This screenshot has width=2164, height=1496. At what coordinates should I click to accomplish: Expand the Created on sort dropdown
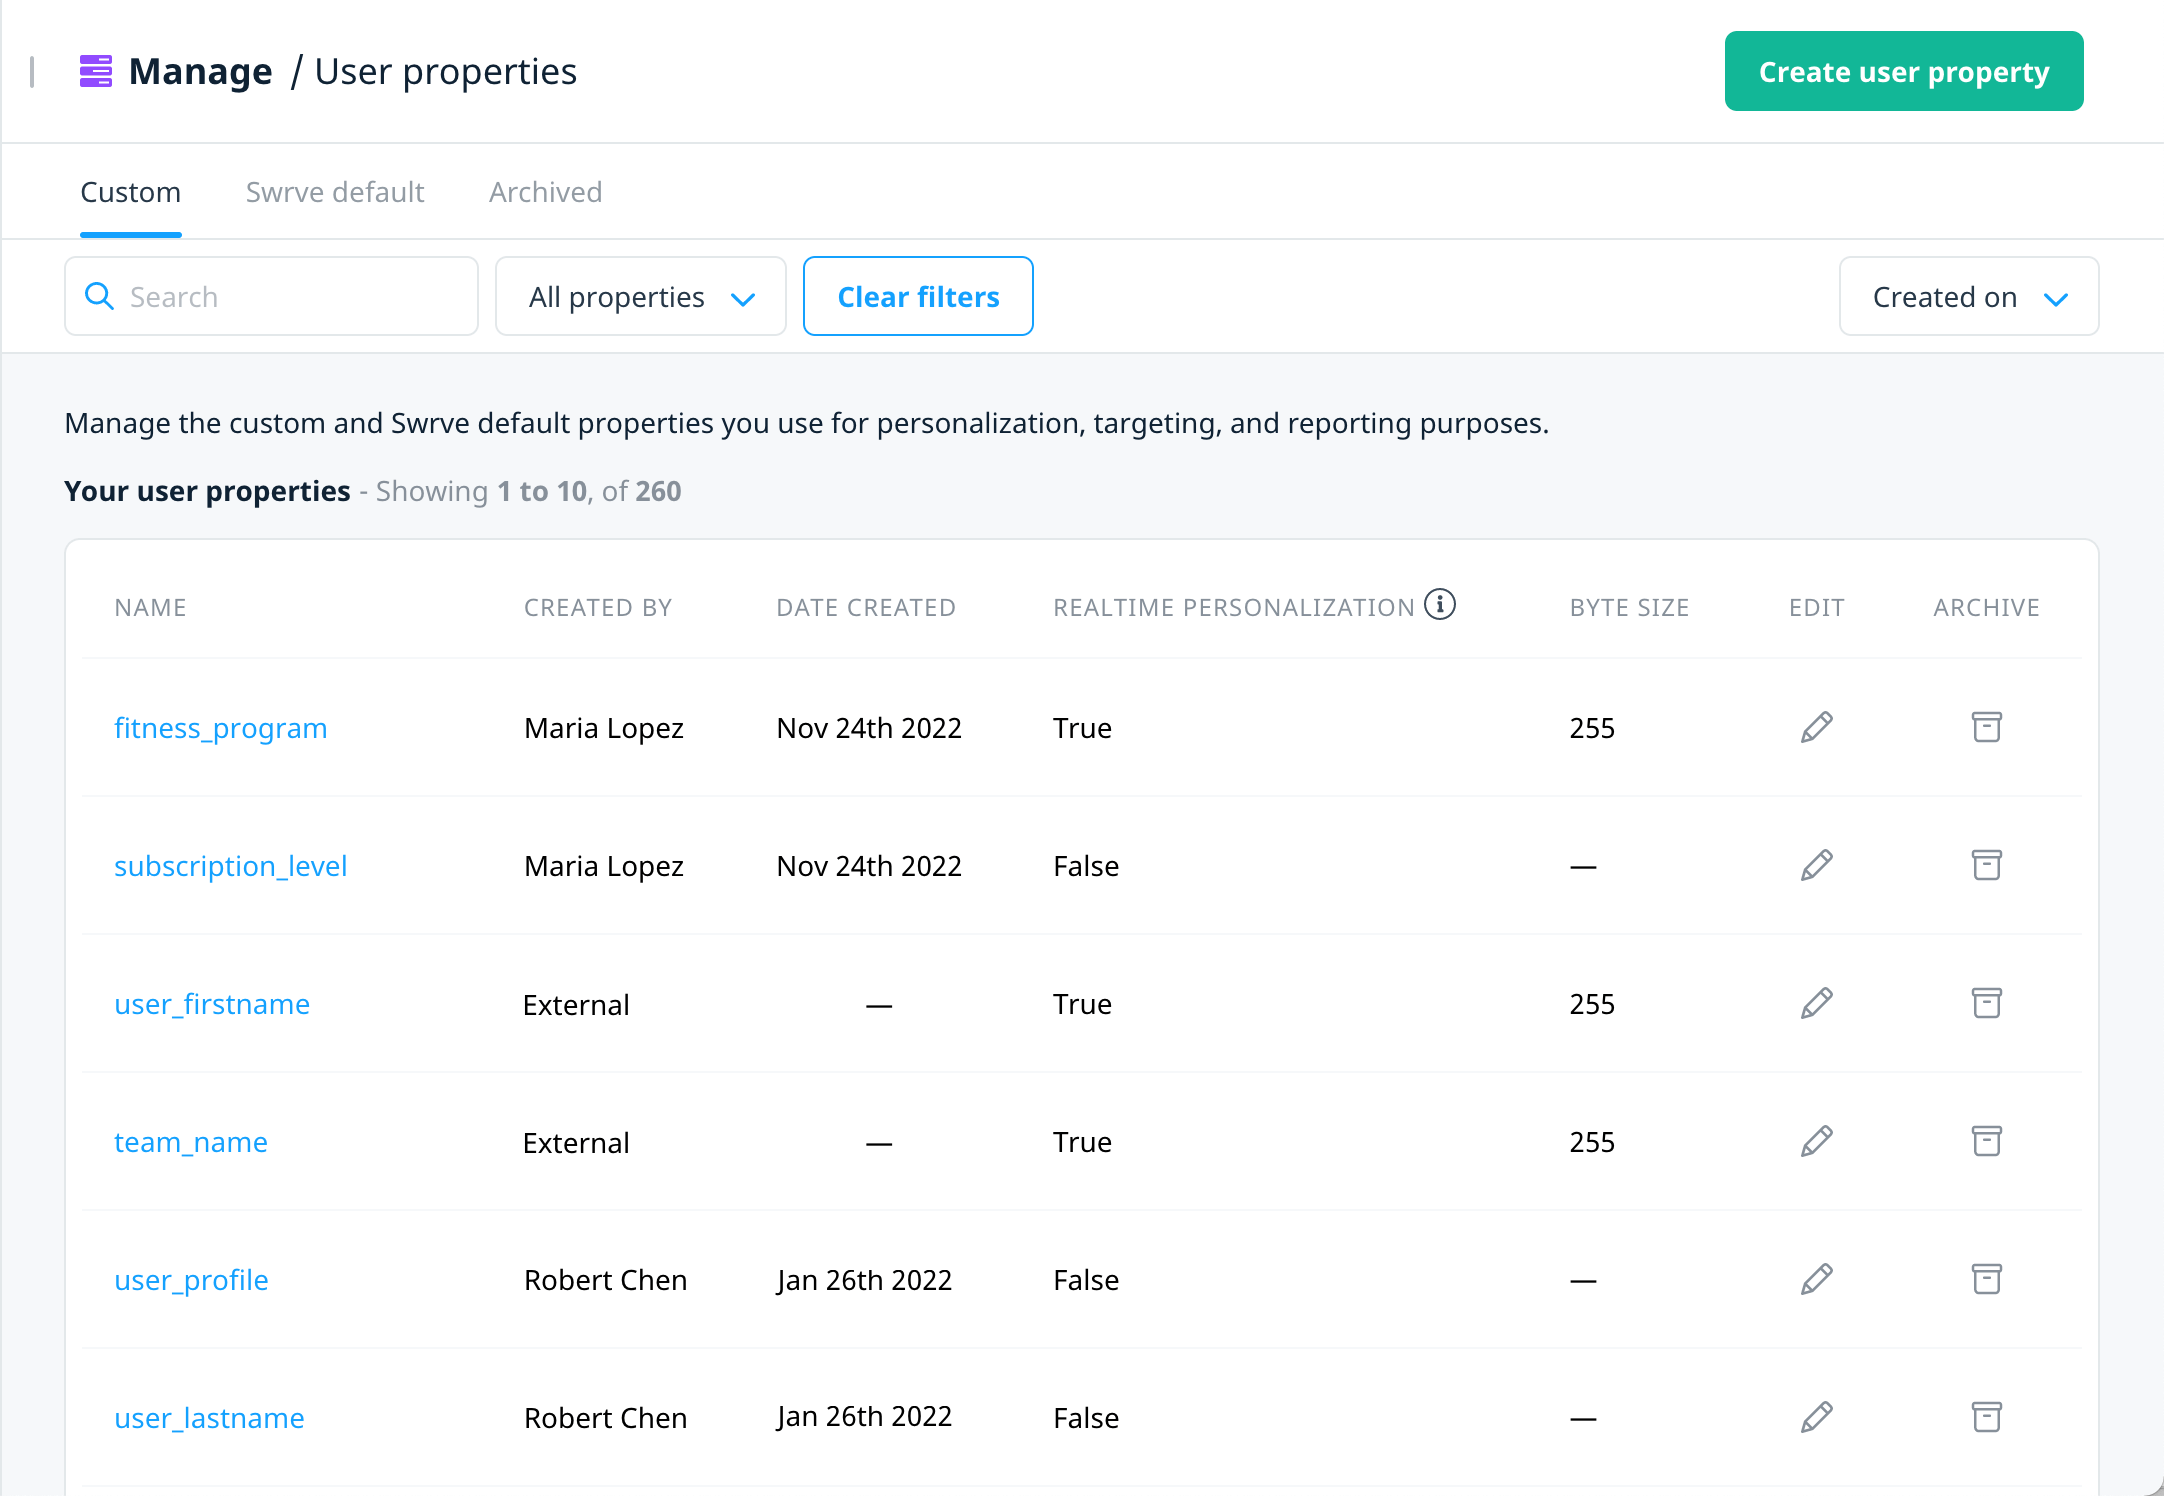(1967, 297)
